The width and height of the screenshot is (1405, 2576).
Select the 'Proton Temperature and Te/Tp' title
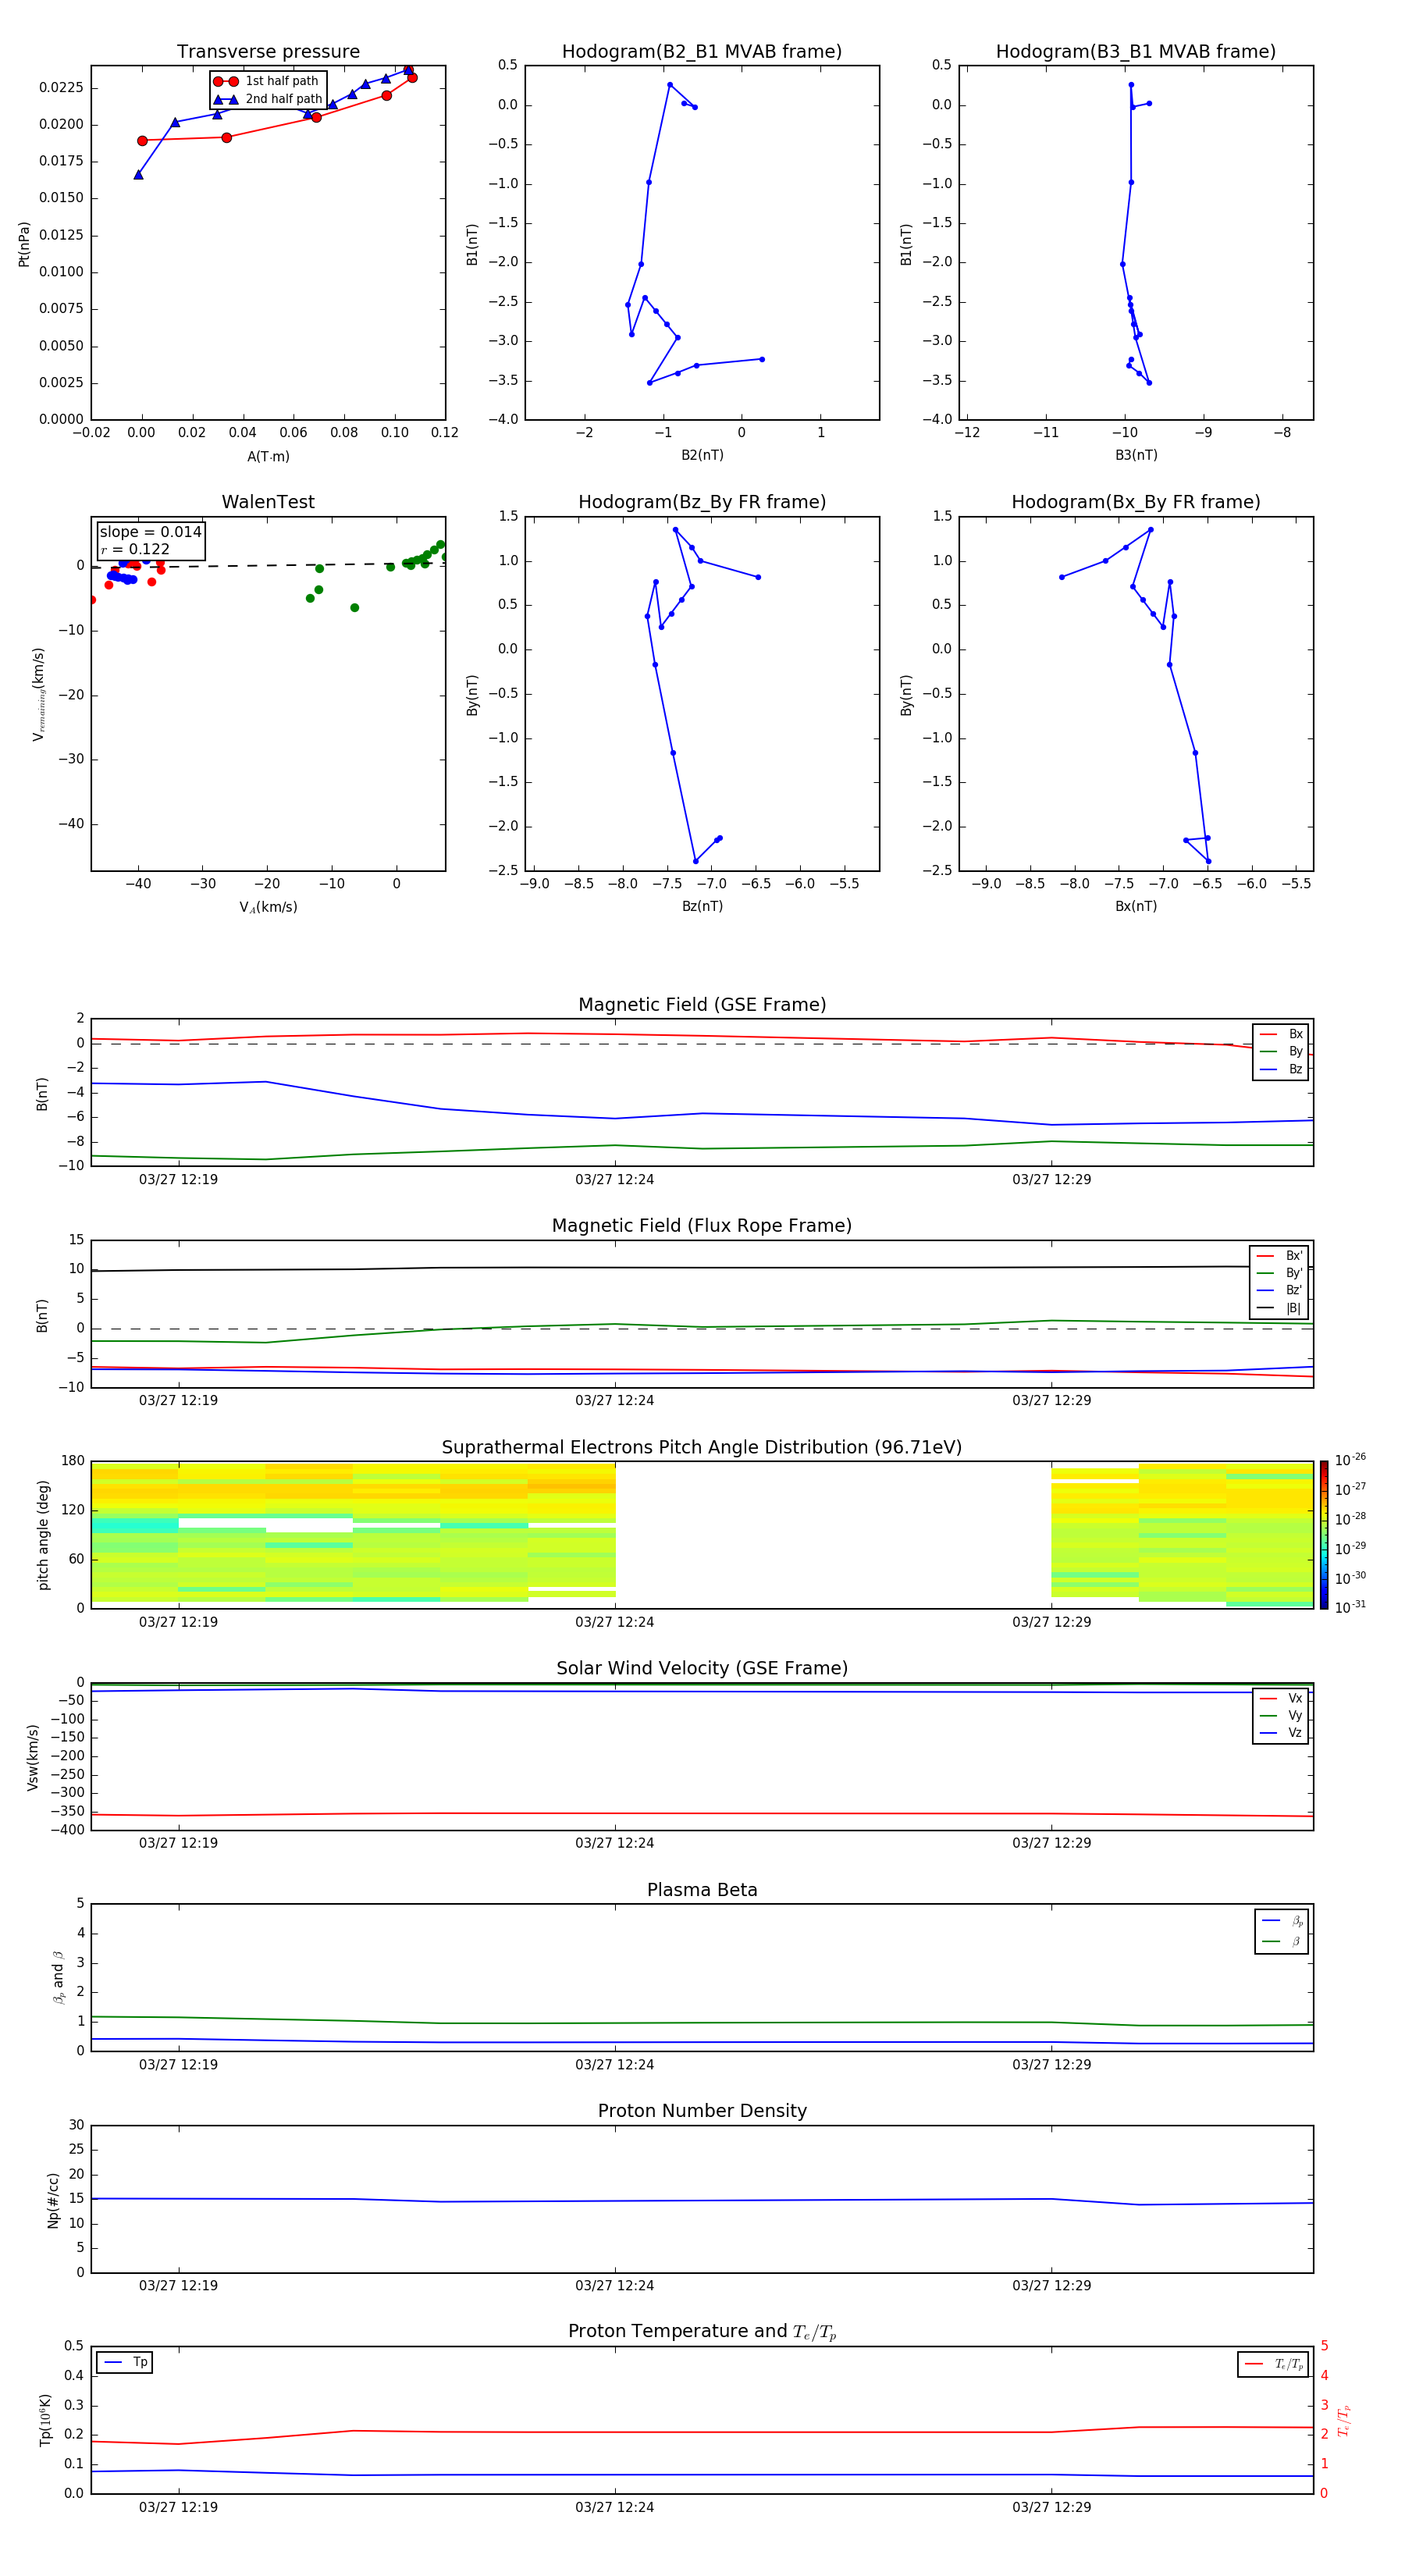tap(702, 2332)
